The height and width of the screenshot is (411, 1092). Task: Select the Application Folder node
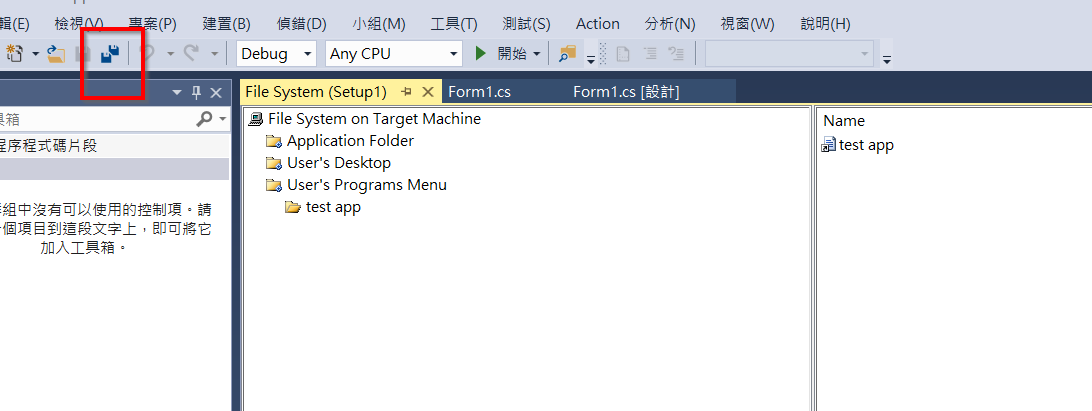coord(350,141)
